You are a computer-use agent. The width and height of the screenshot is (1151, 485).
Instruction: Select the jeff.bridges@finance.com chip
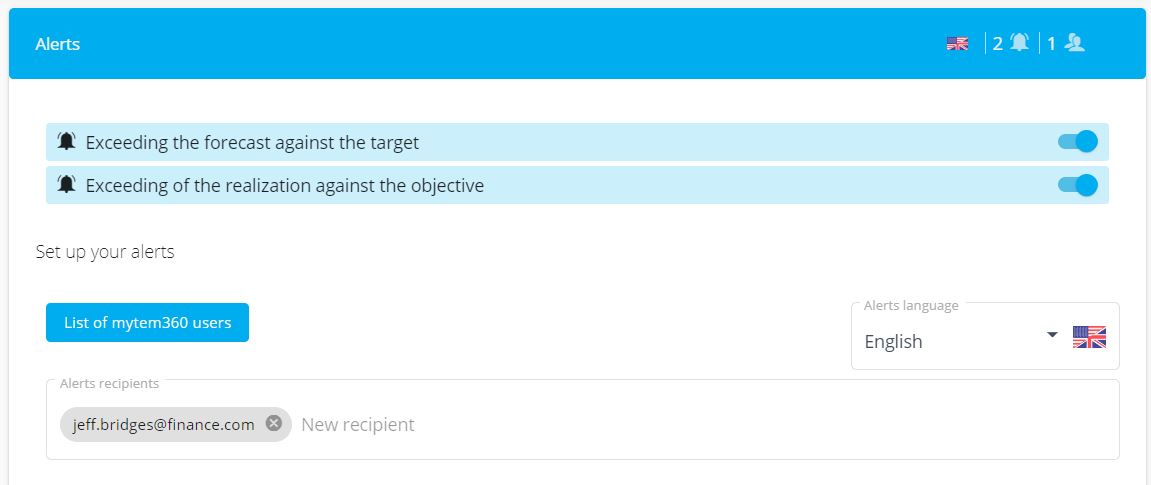click(164, 424)
